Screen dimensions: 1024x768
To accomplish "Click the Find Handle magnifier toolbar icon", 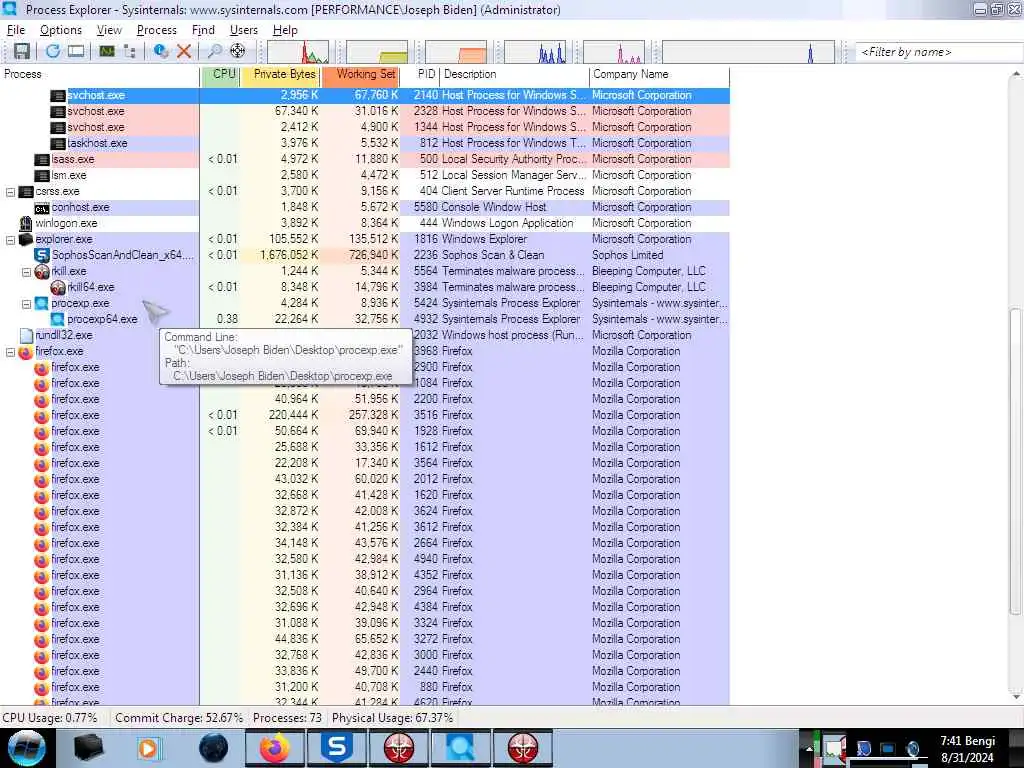I will click(x=214, y=51).
